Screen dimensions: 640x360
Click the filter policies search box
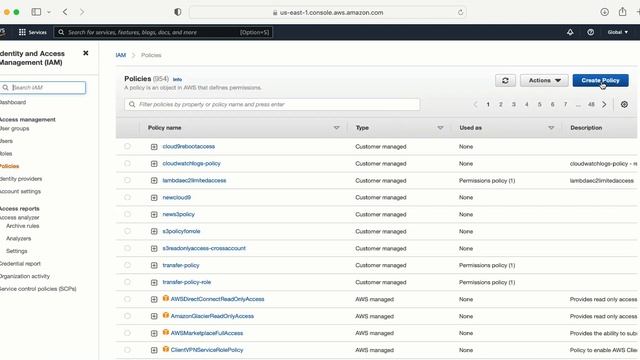tap(272, 104)
